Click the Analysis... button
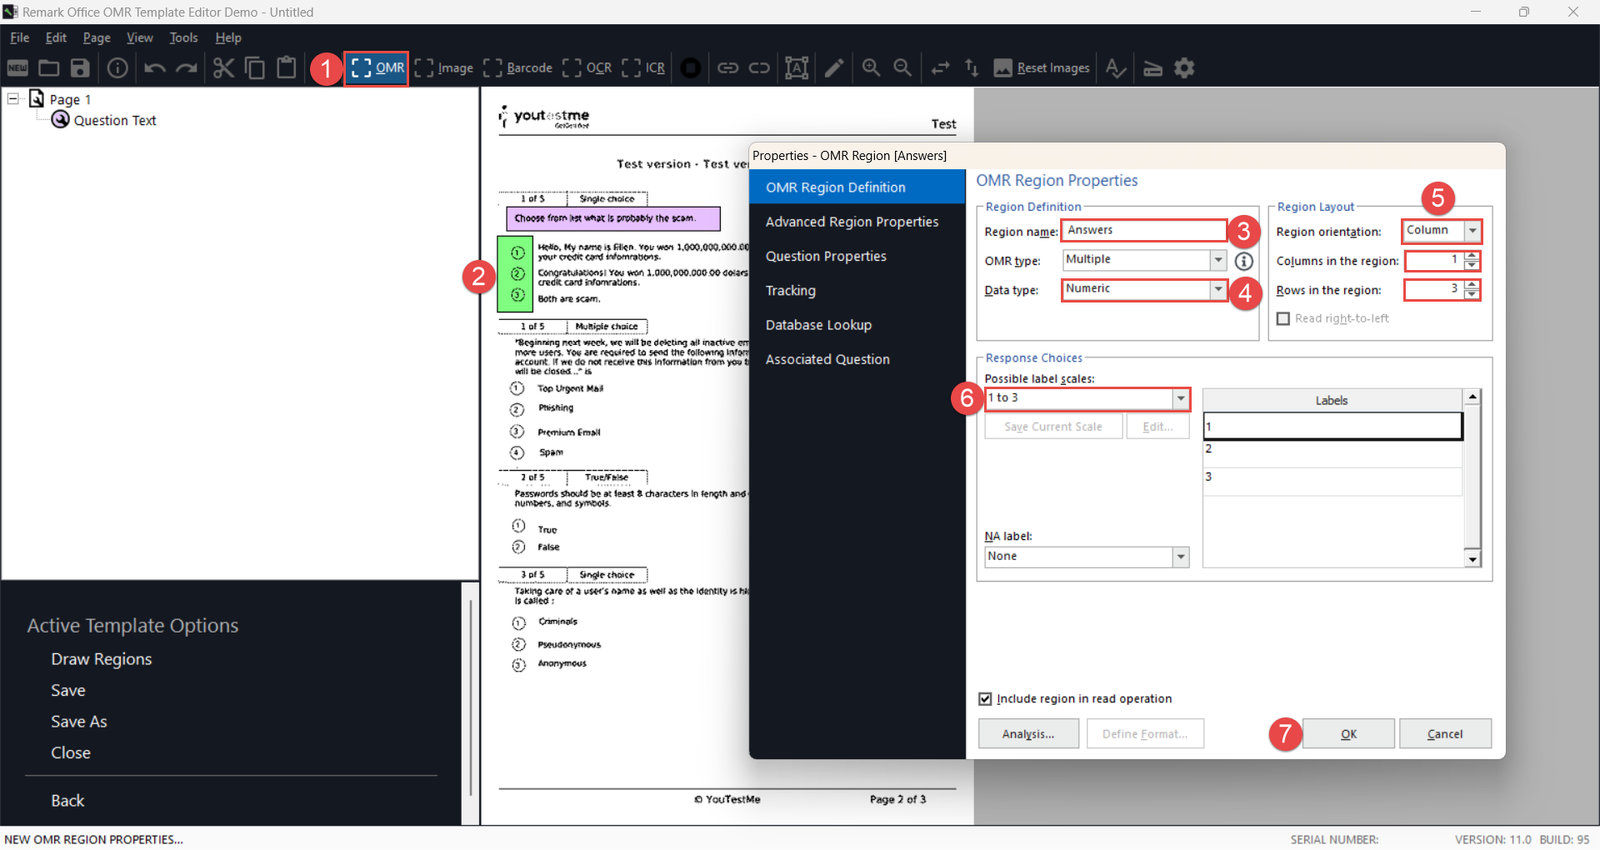1600x850 pixels. click(1028, 734)
